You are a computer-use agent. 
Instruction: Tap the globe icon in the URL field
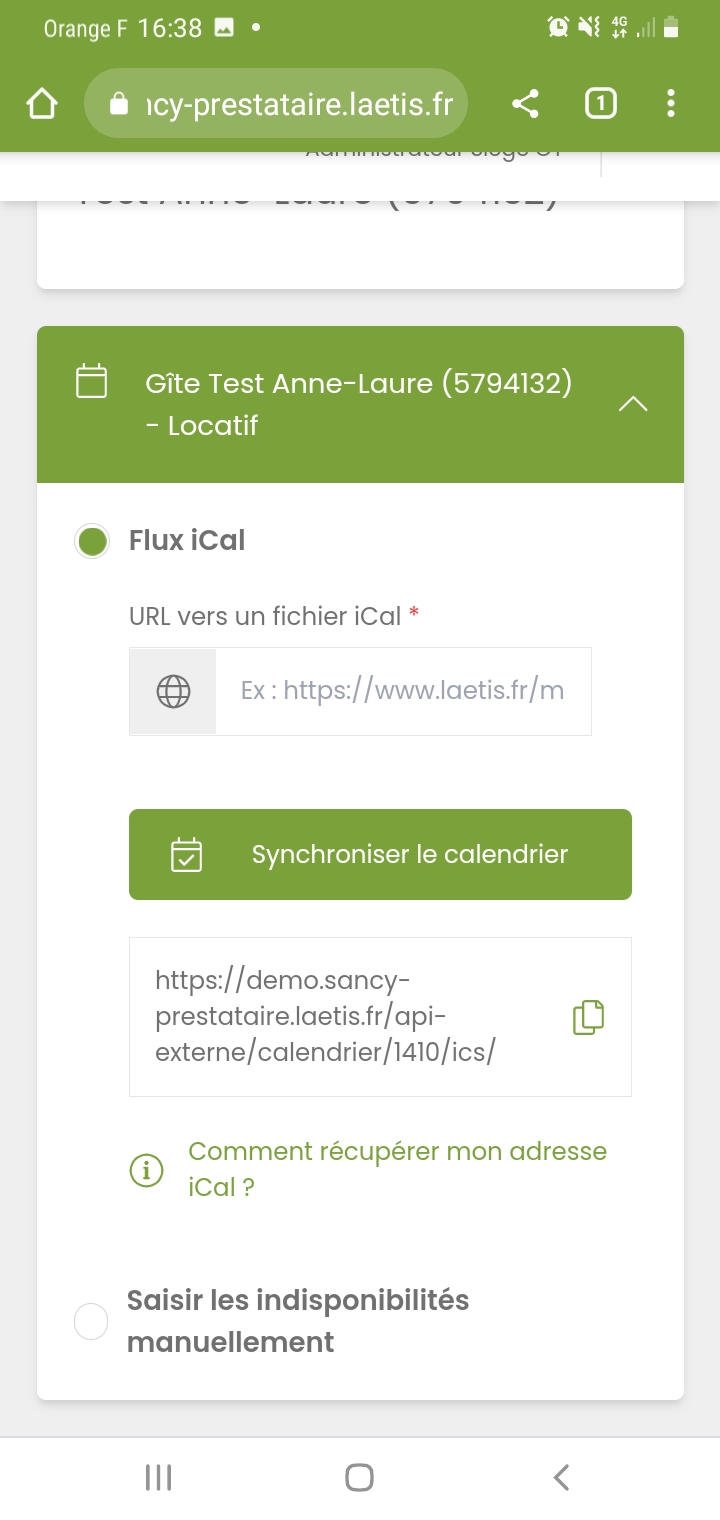point(172,690)
